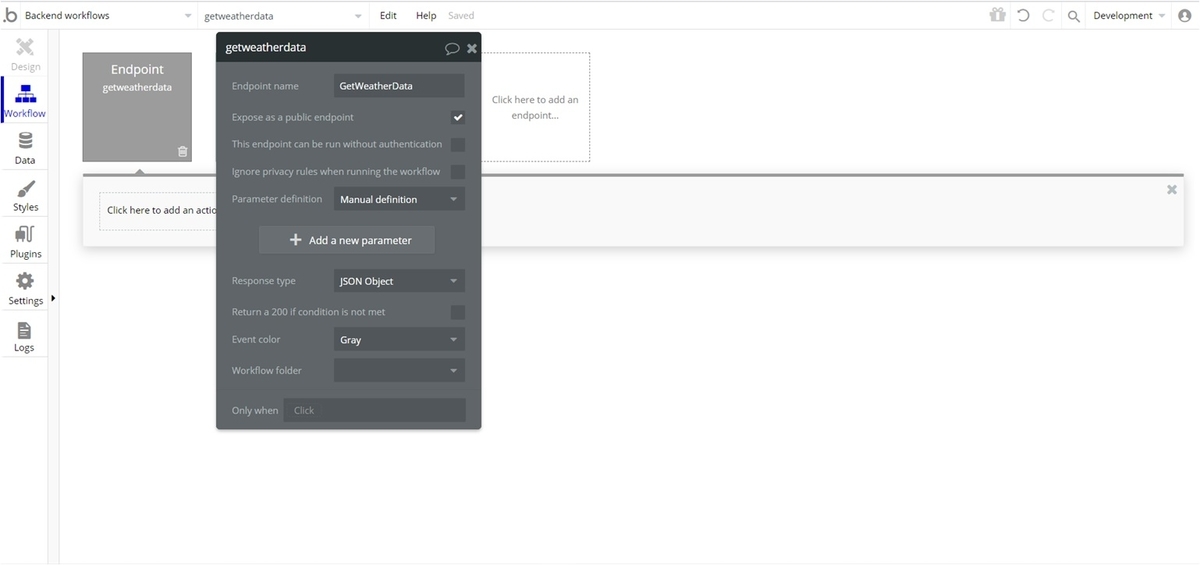This screenshot has height=565, width=1200.
Task: Open search with magnifier icon
Action: click(1074, 16)
